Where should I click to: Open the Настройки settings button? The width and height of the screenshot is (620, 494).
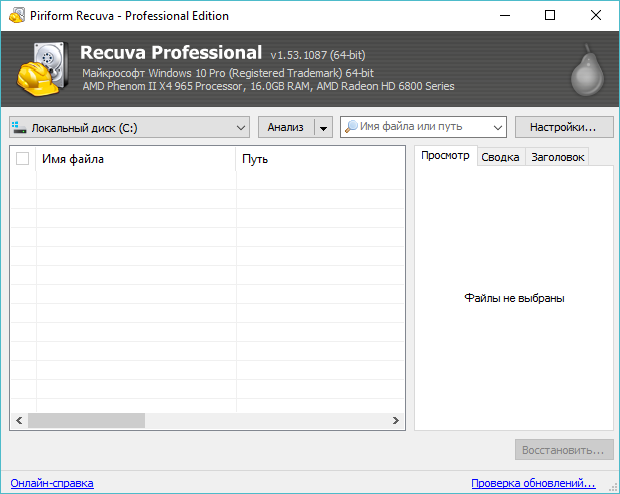coord(563,127)
